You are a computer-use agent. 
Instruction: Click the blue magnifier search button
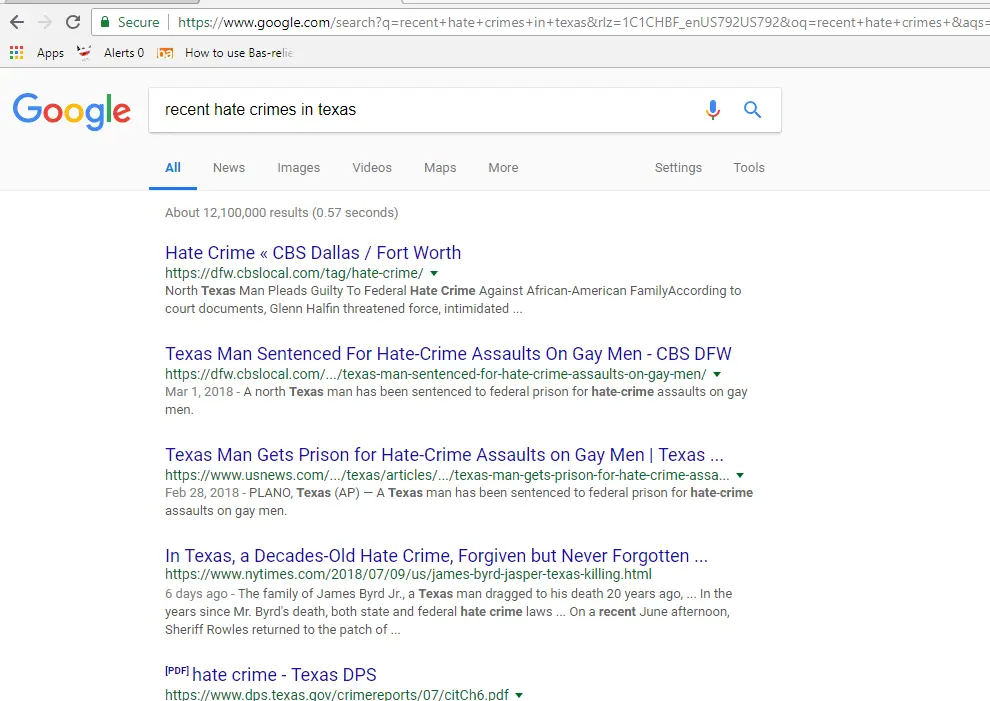click(x=752, y=110)
